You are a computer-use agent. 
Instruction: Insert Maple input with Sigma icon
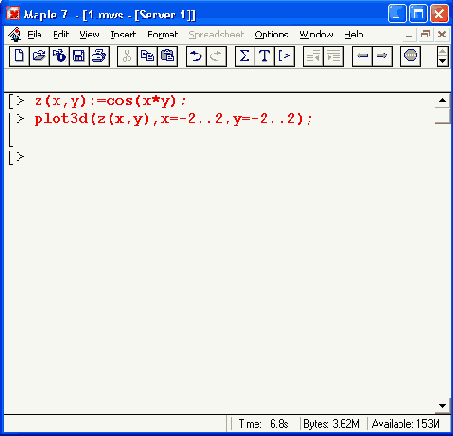tap(245, 56)
